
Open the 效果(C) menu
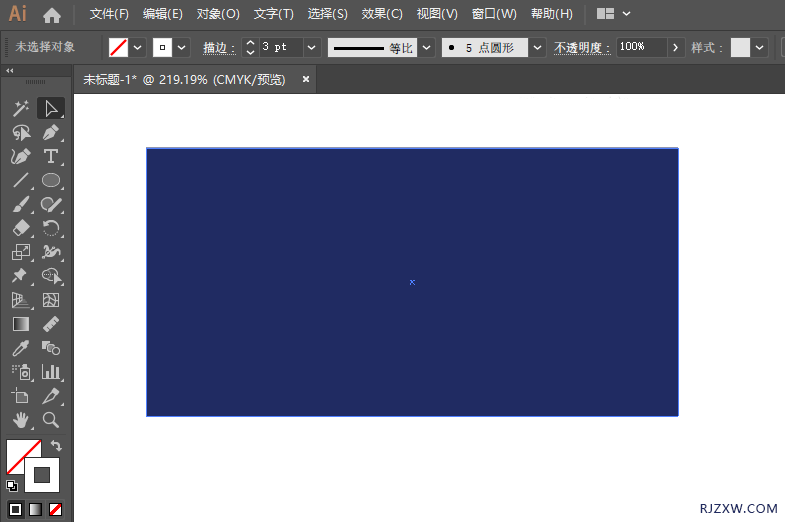point(381,14)
